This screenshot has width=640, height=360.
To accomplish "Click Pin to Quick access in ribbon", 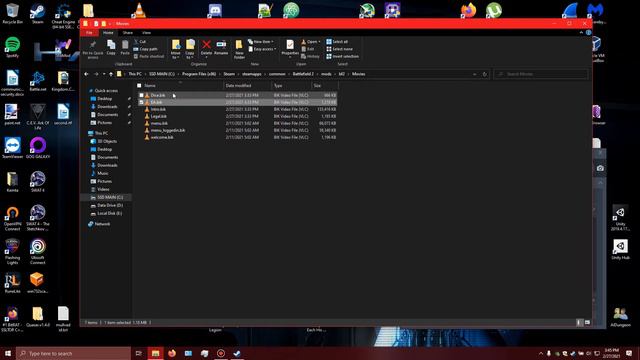I will [93, 49].
